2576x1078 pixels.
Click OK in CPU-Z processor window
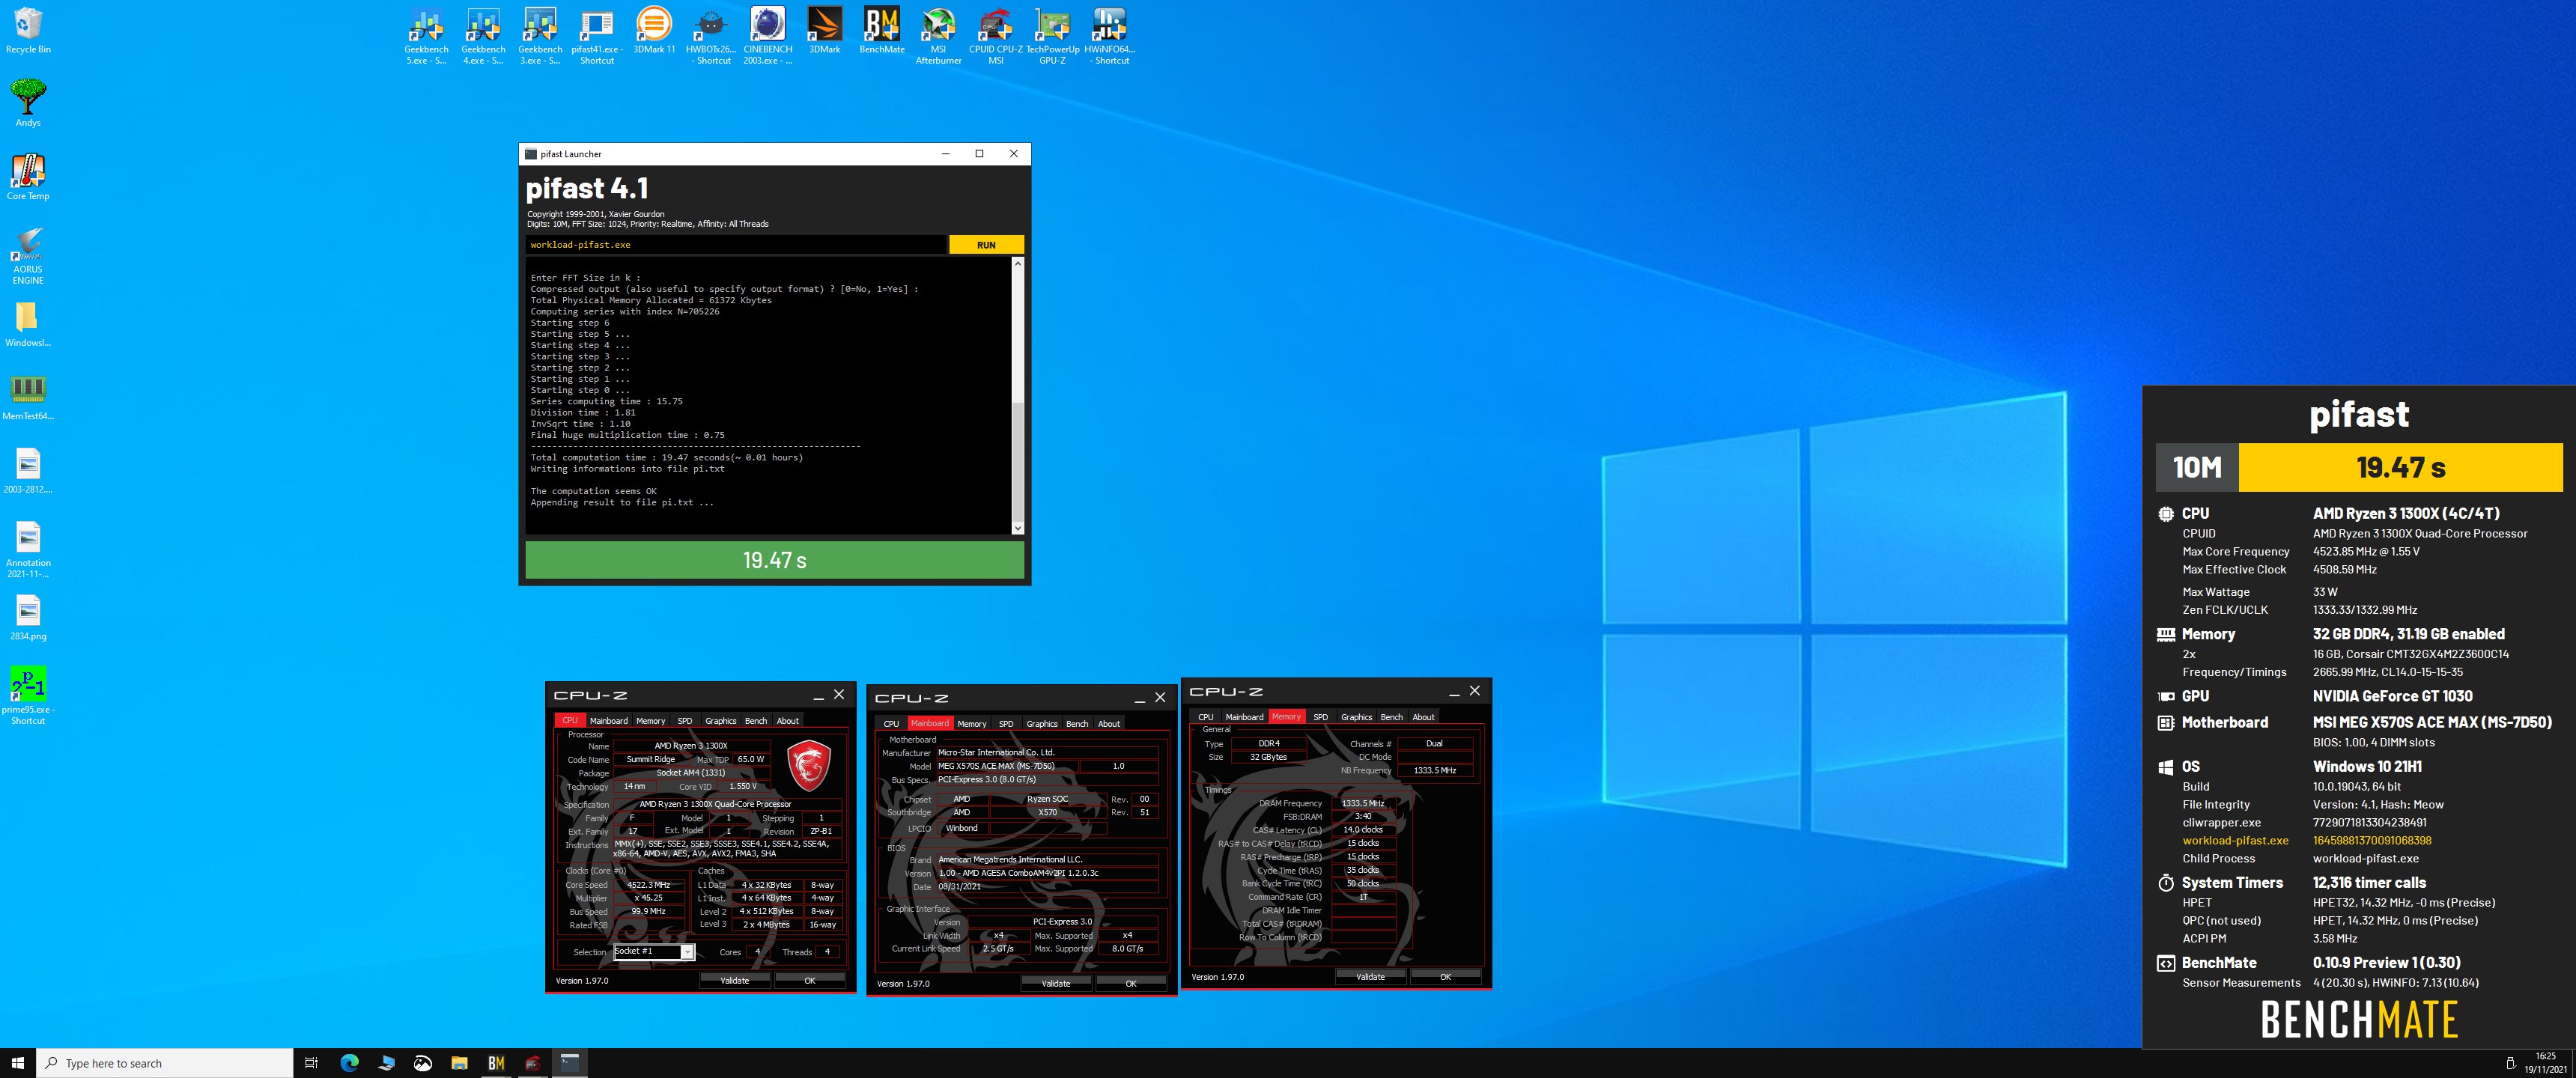point(810,980)
